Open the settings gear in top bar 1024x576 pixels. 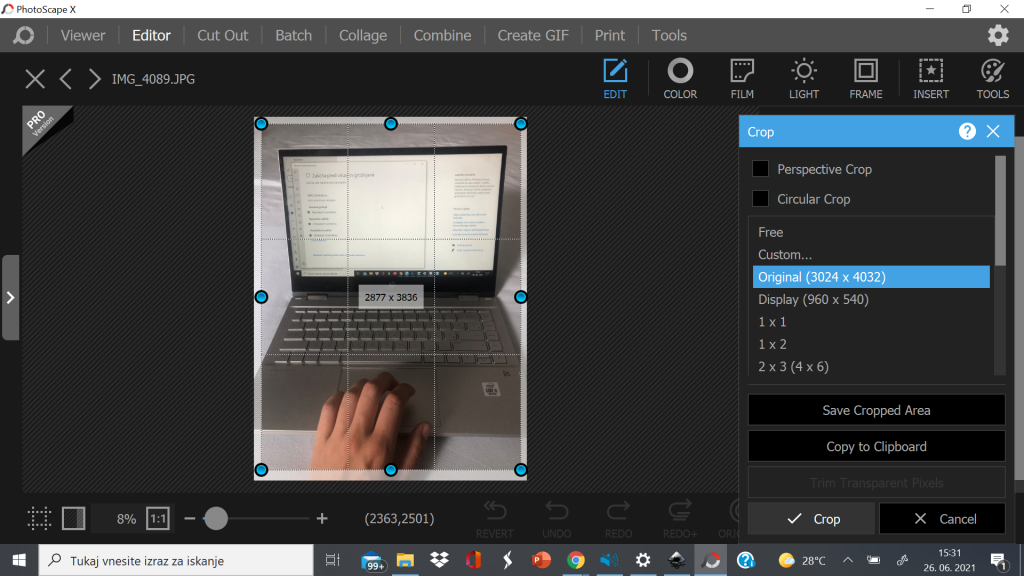pyautogui.click(x=998, y=35)
